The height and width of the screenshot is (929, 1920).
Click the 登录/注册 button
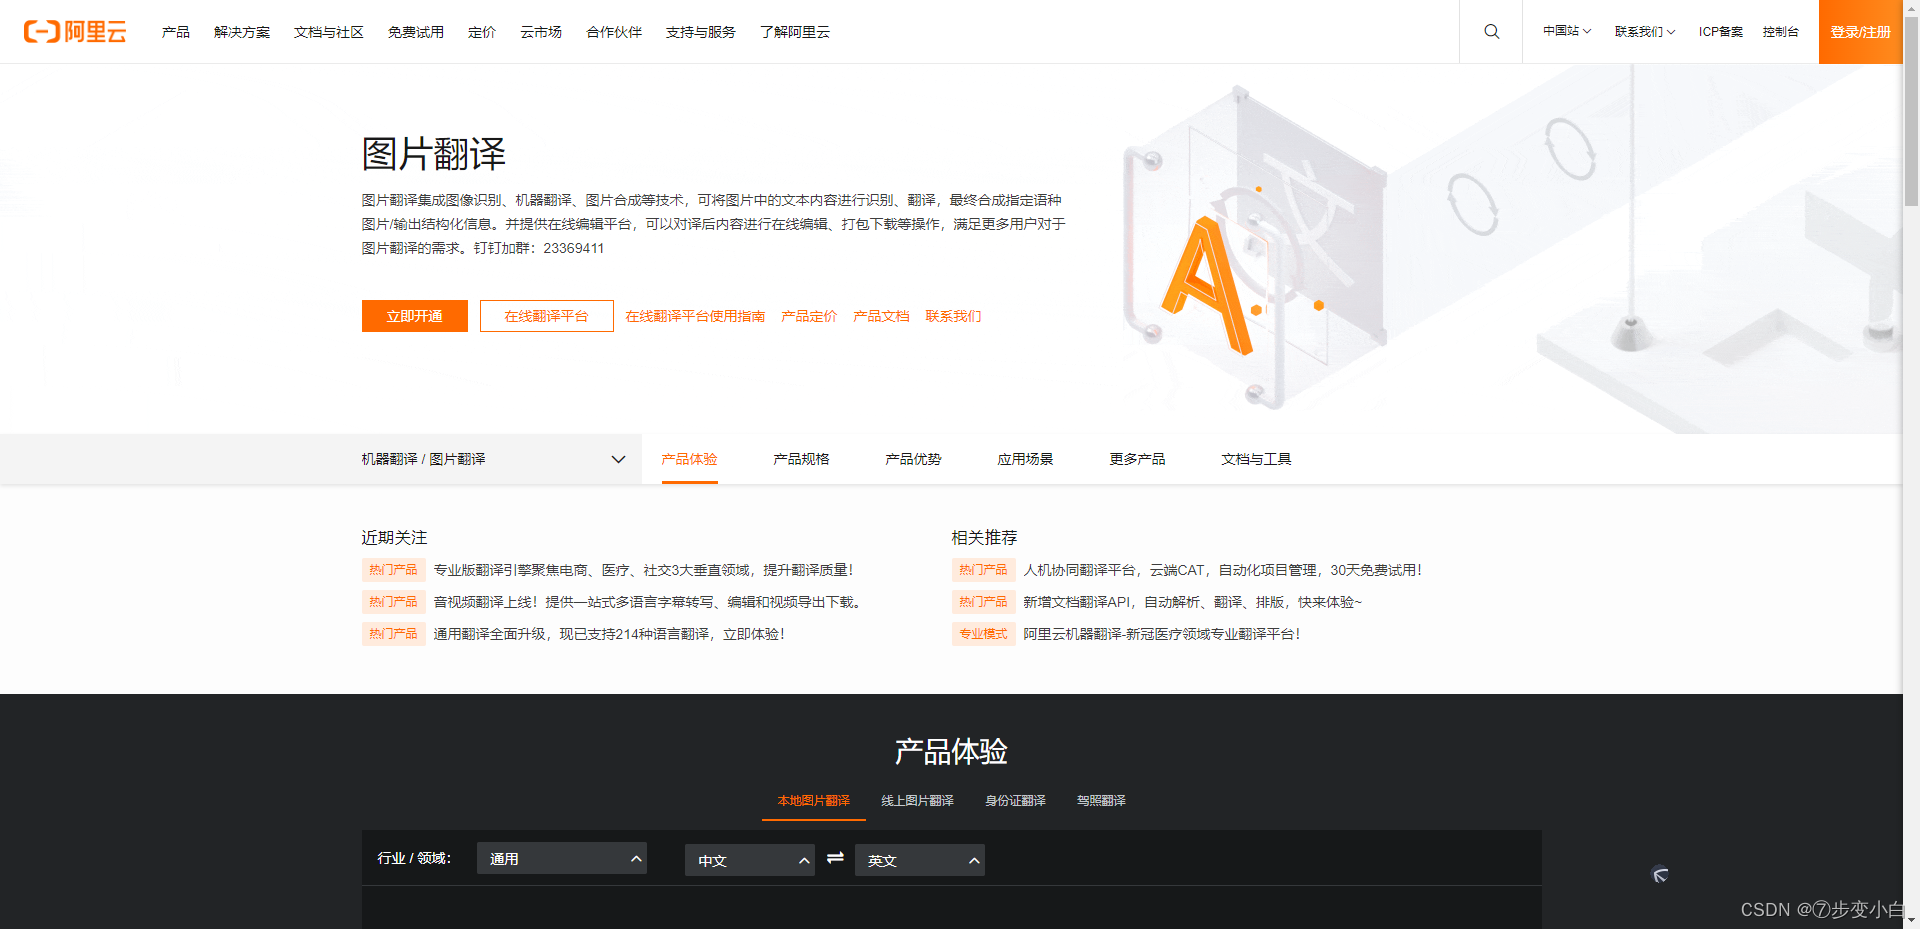1860,32
